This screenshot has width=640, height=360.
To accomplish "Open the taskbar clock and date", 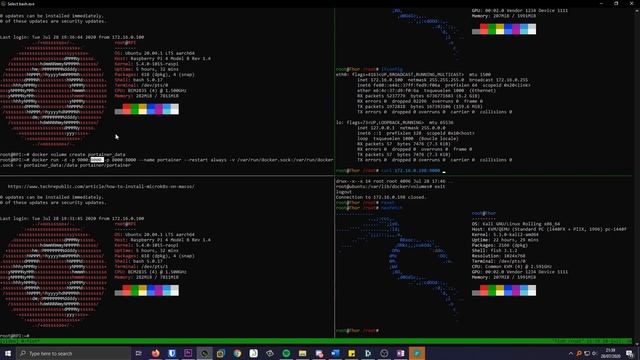I will tap(610, 353).
